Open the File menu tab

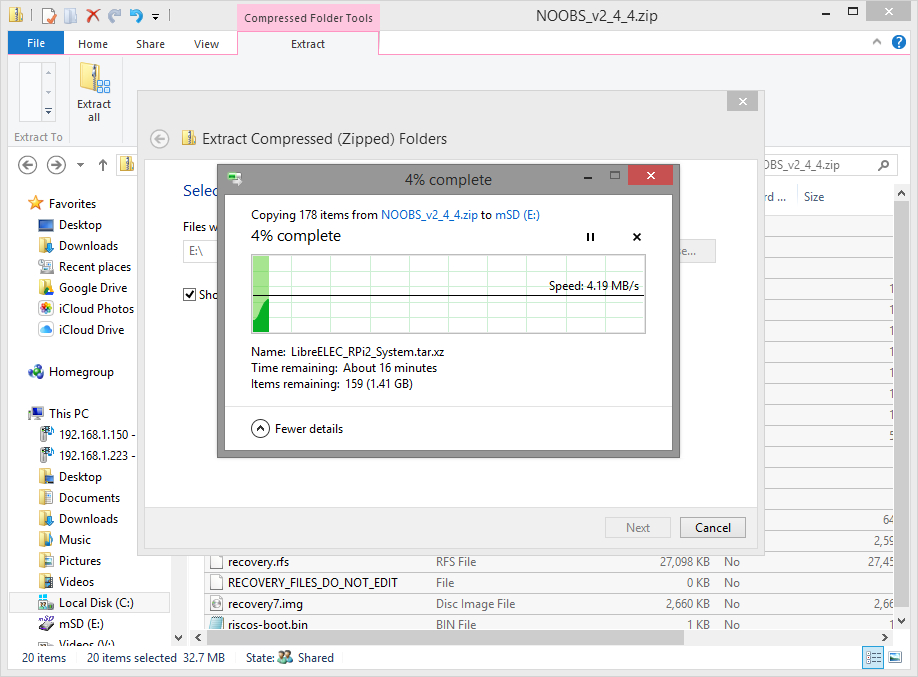point(36,43)
